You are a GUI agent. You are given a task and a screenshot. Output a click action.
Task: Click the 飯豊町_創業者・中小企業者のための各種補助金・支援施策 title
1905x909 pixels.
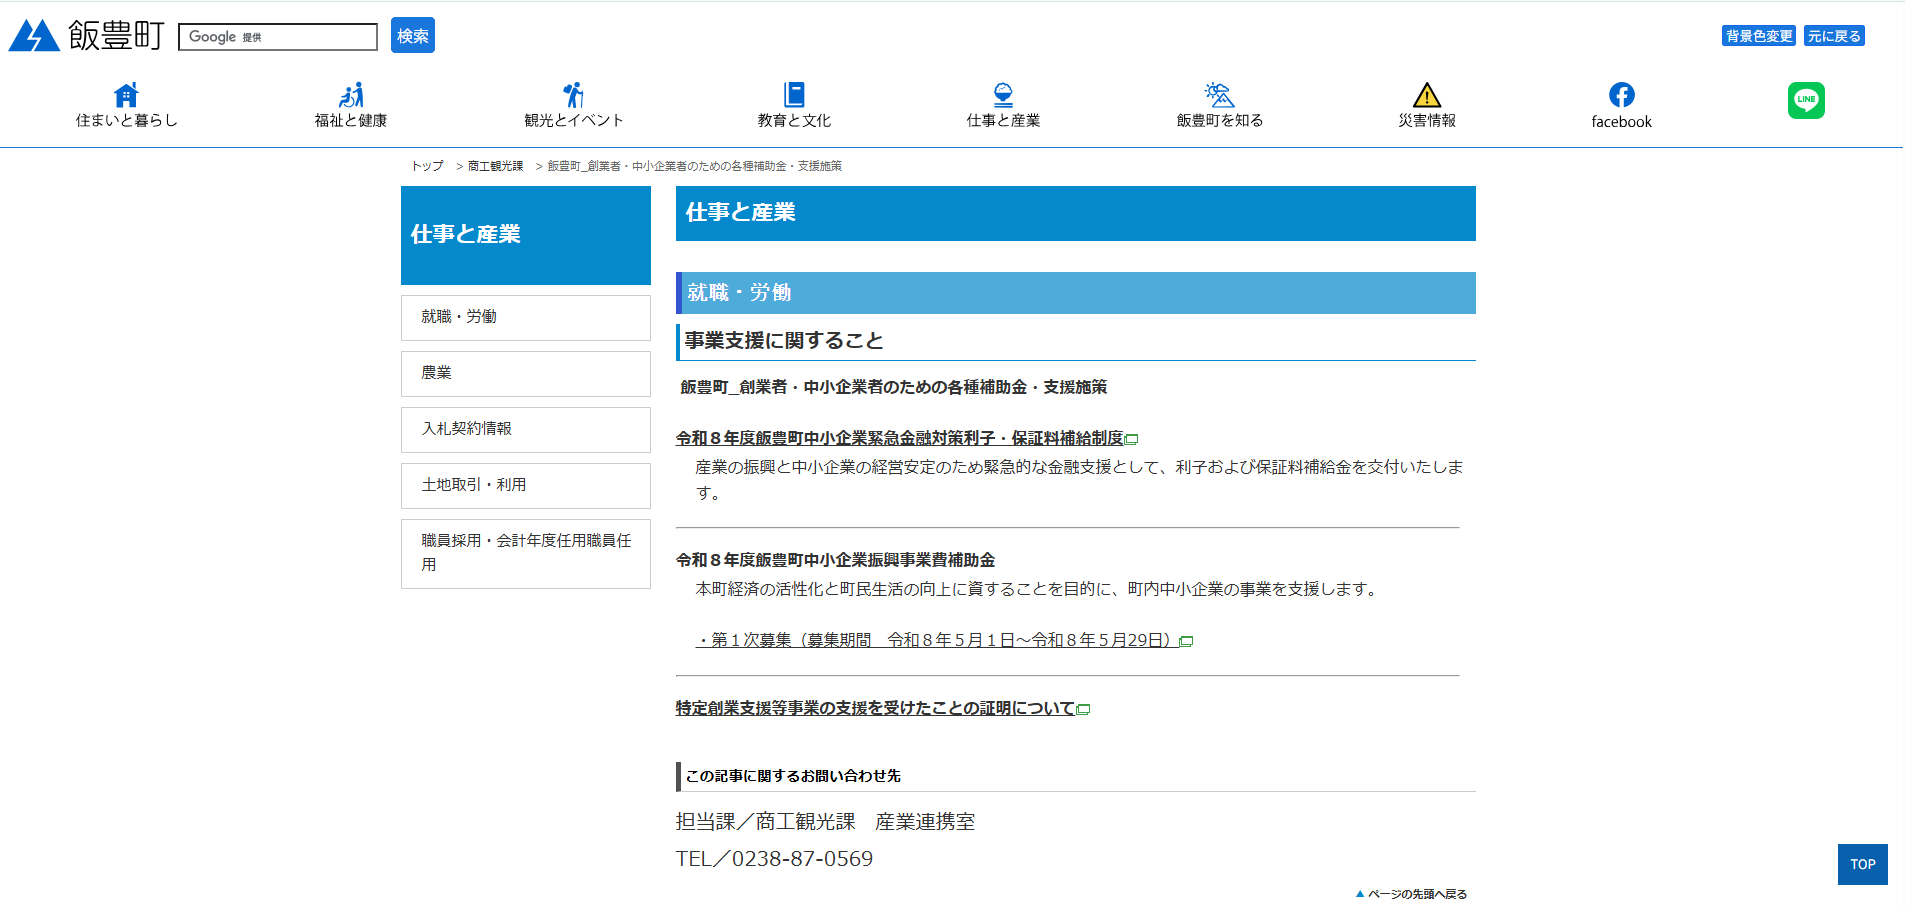click(893, 387)
